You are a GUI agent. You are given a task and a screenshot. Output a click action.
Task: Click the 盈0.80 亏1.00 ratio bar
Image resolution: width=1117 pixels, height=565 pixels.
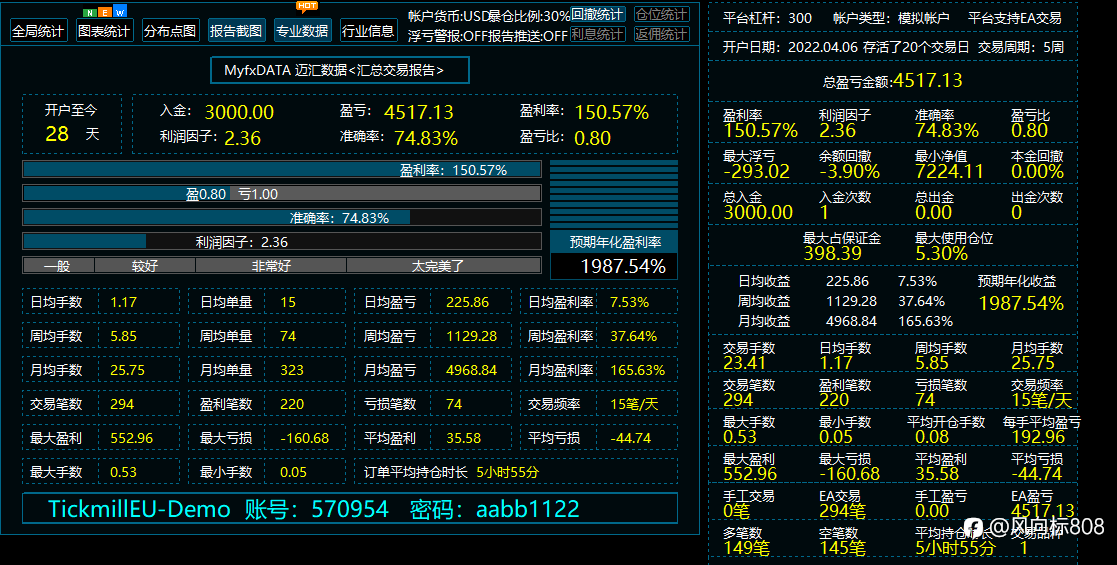point(281,193)
